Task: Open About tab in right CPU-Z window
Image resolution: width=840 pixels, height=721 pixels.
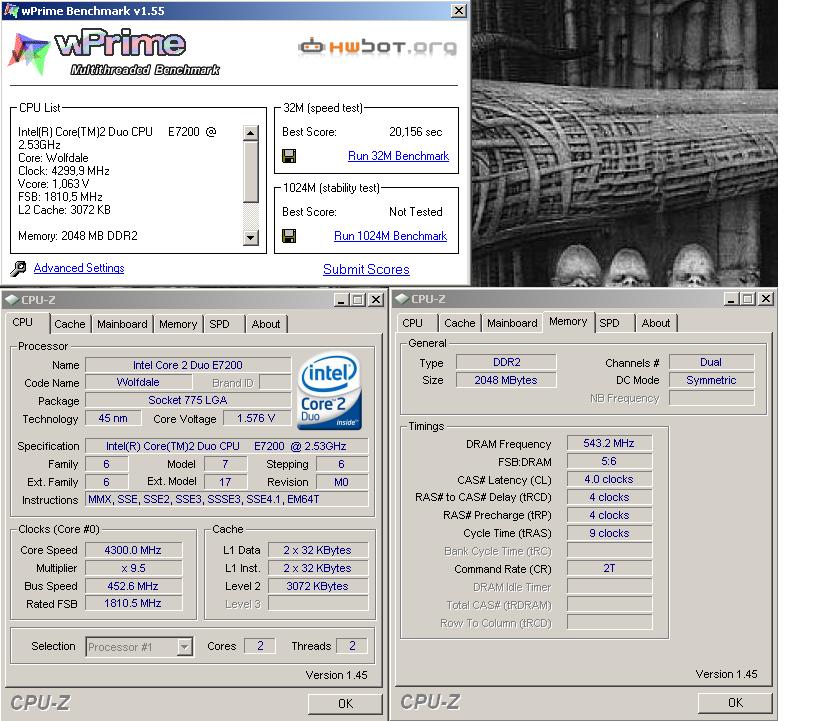Action: [x=656, y=323]
